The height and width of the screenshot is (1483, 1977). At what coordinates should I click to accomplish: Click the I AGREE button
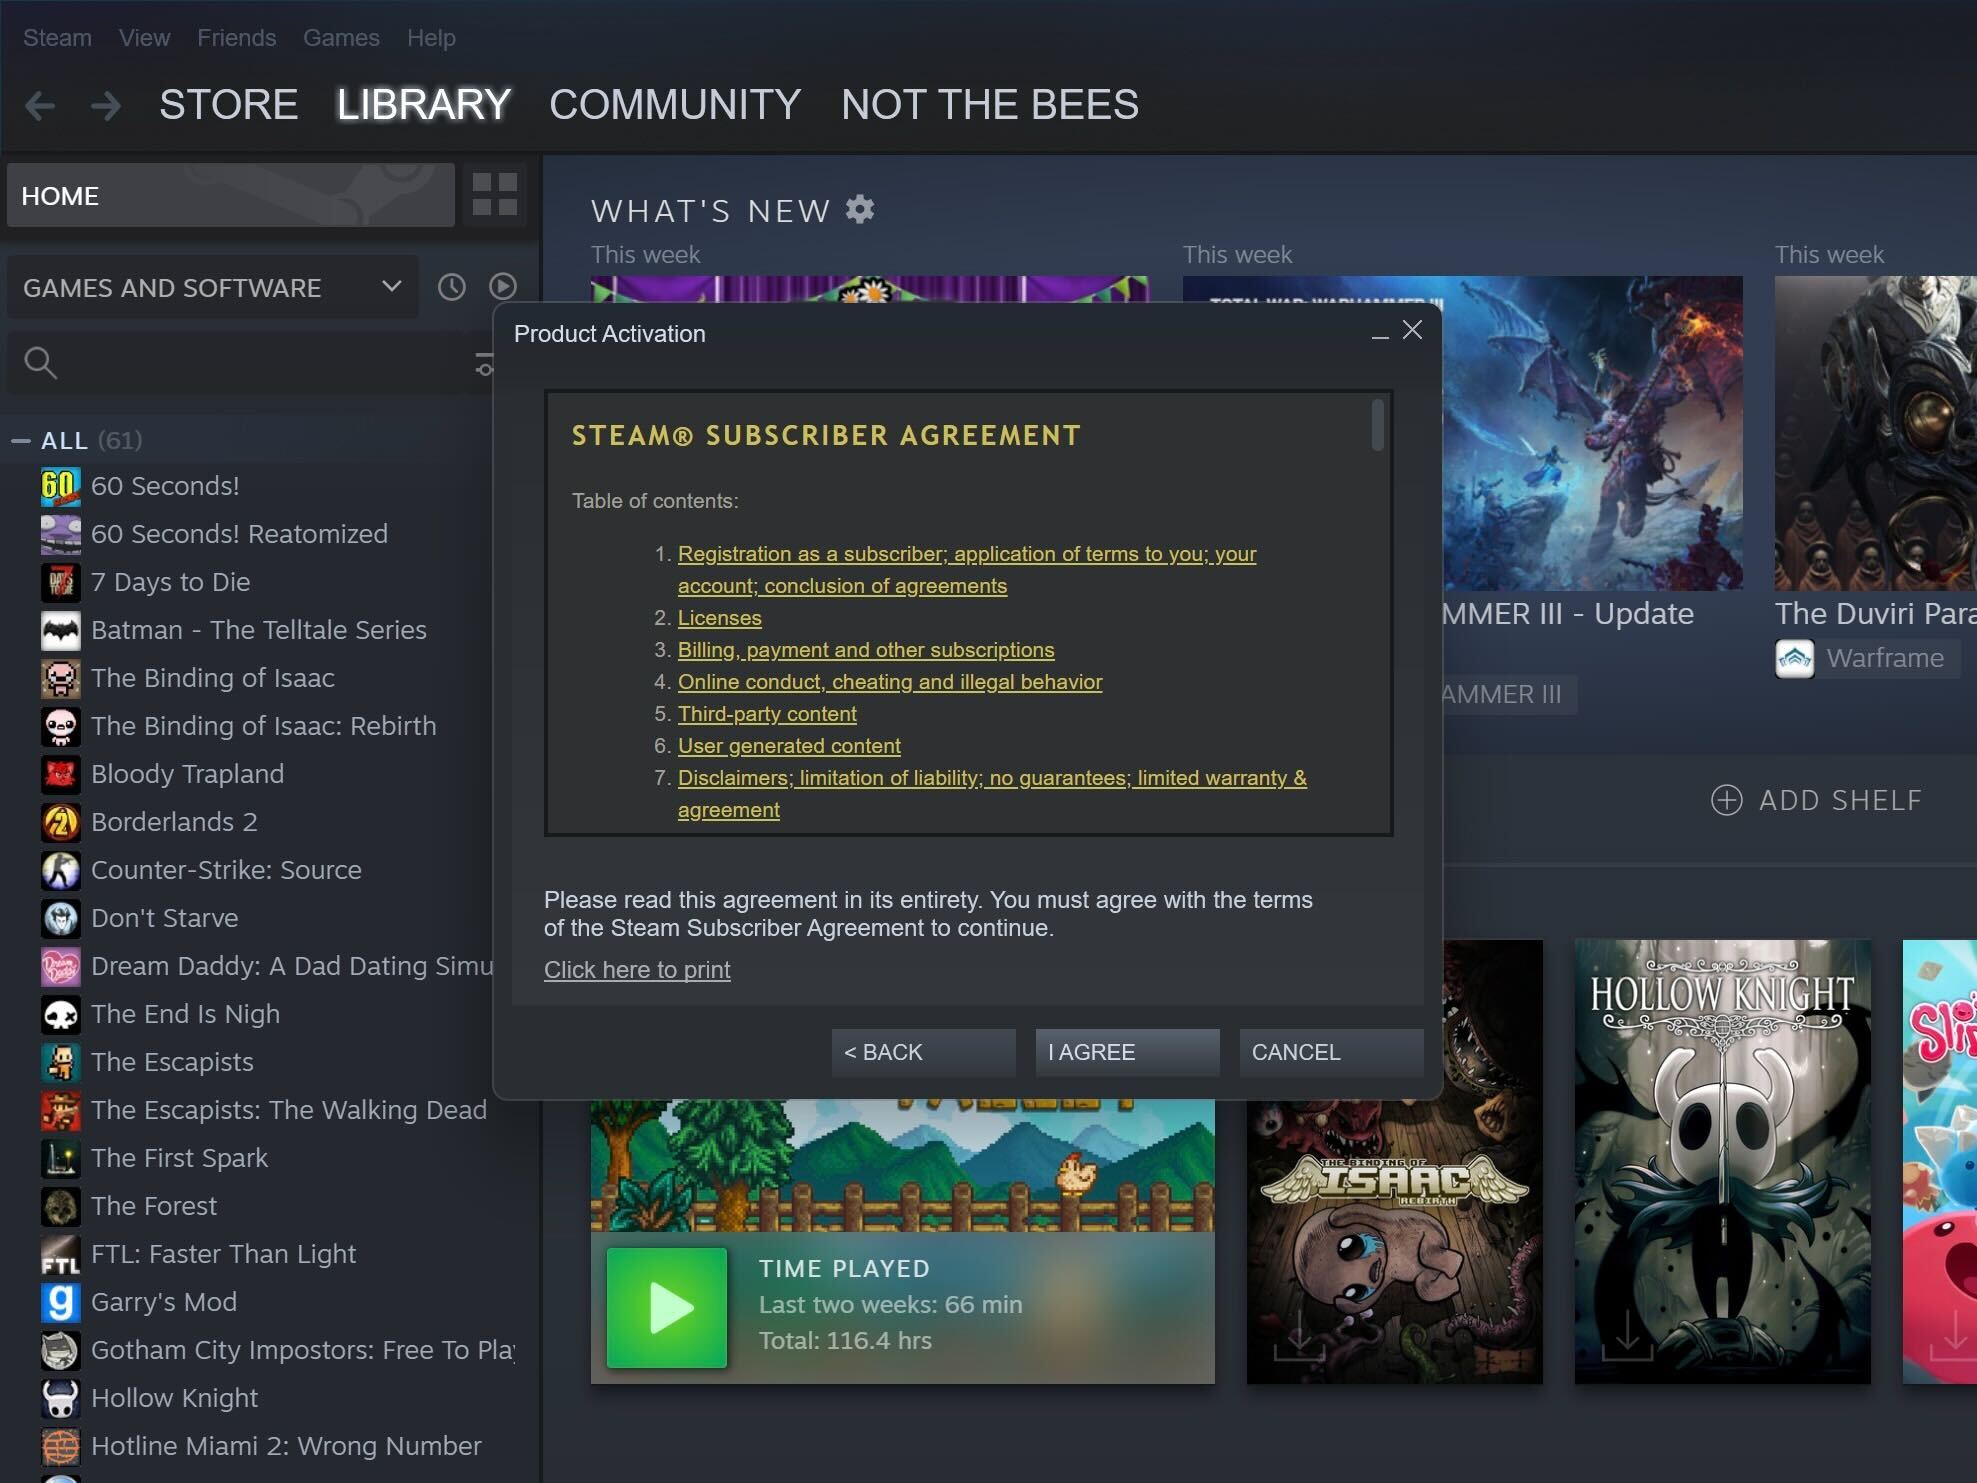tap(1127, 1052)
